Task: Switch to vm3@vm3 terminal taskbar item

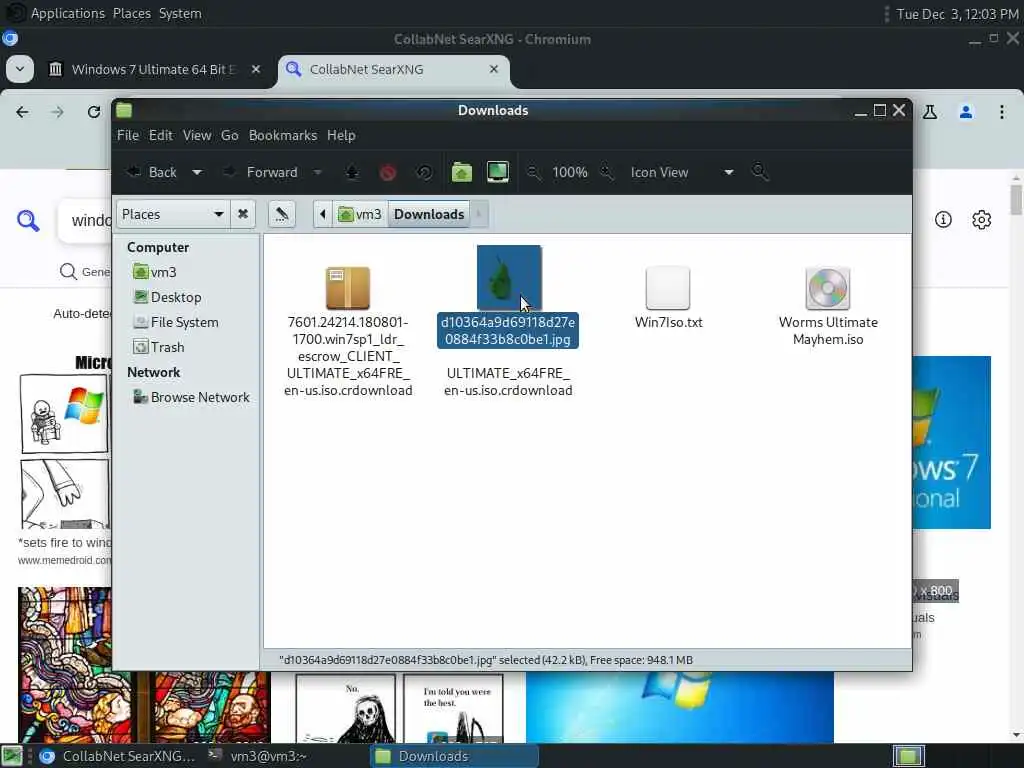Action: tap(258, 756)
